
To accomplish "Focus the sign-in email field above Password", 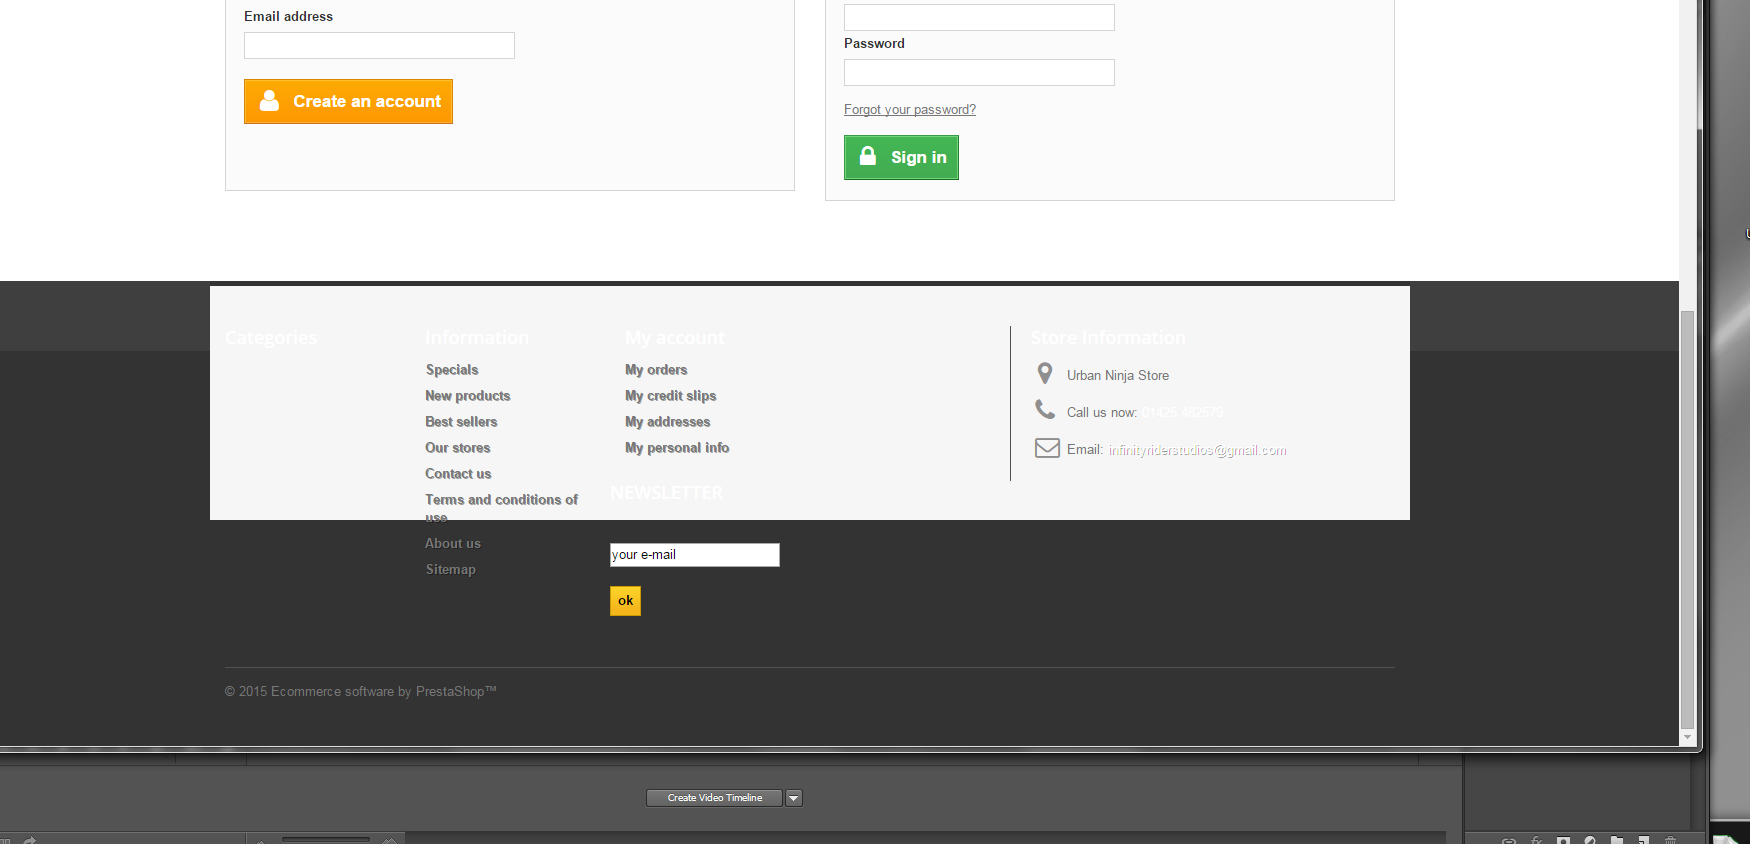I will click(979, 17).
